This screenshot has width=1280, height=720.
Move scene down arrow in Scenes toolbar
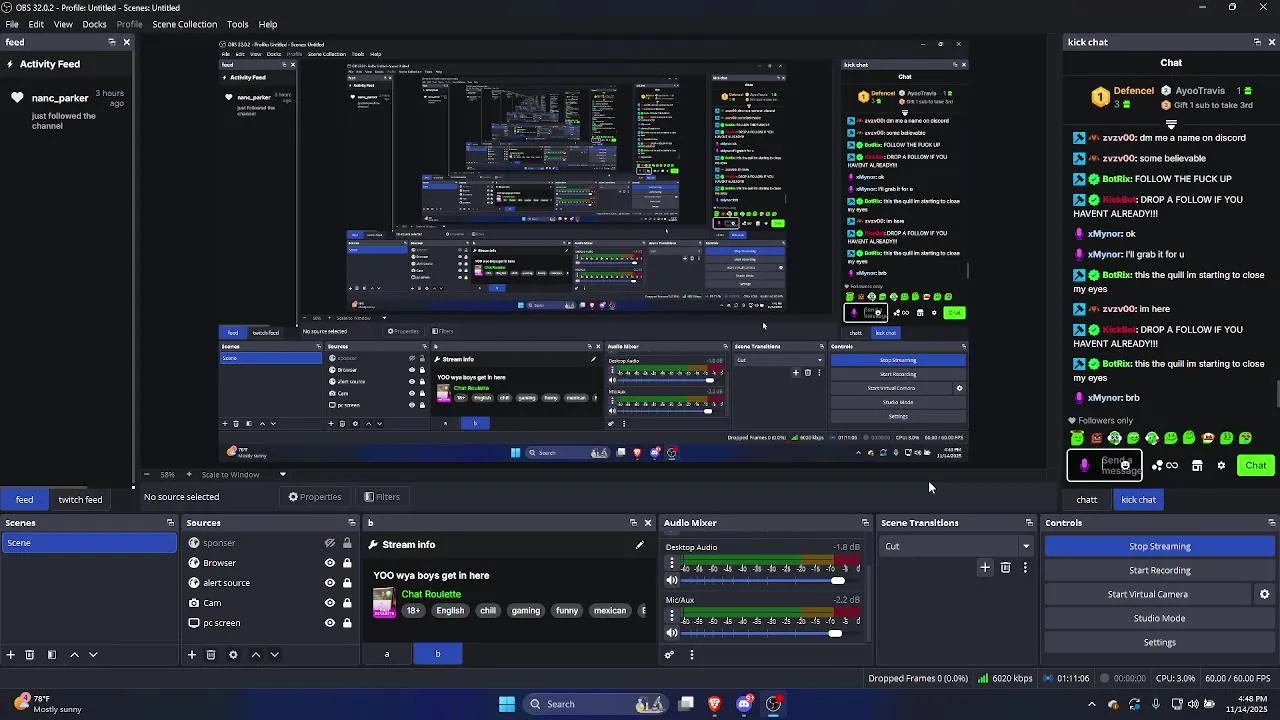pyautogui.click(x=93, y=655)
